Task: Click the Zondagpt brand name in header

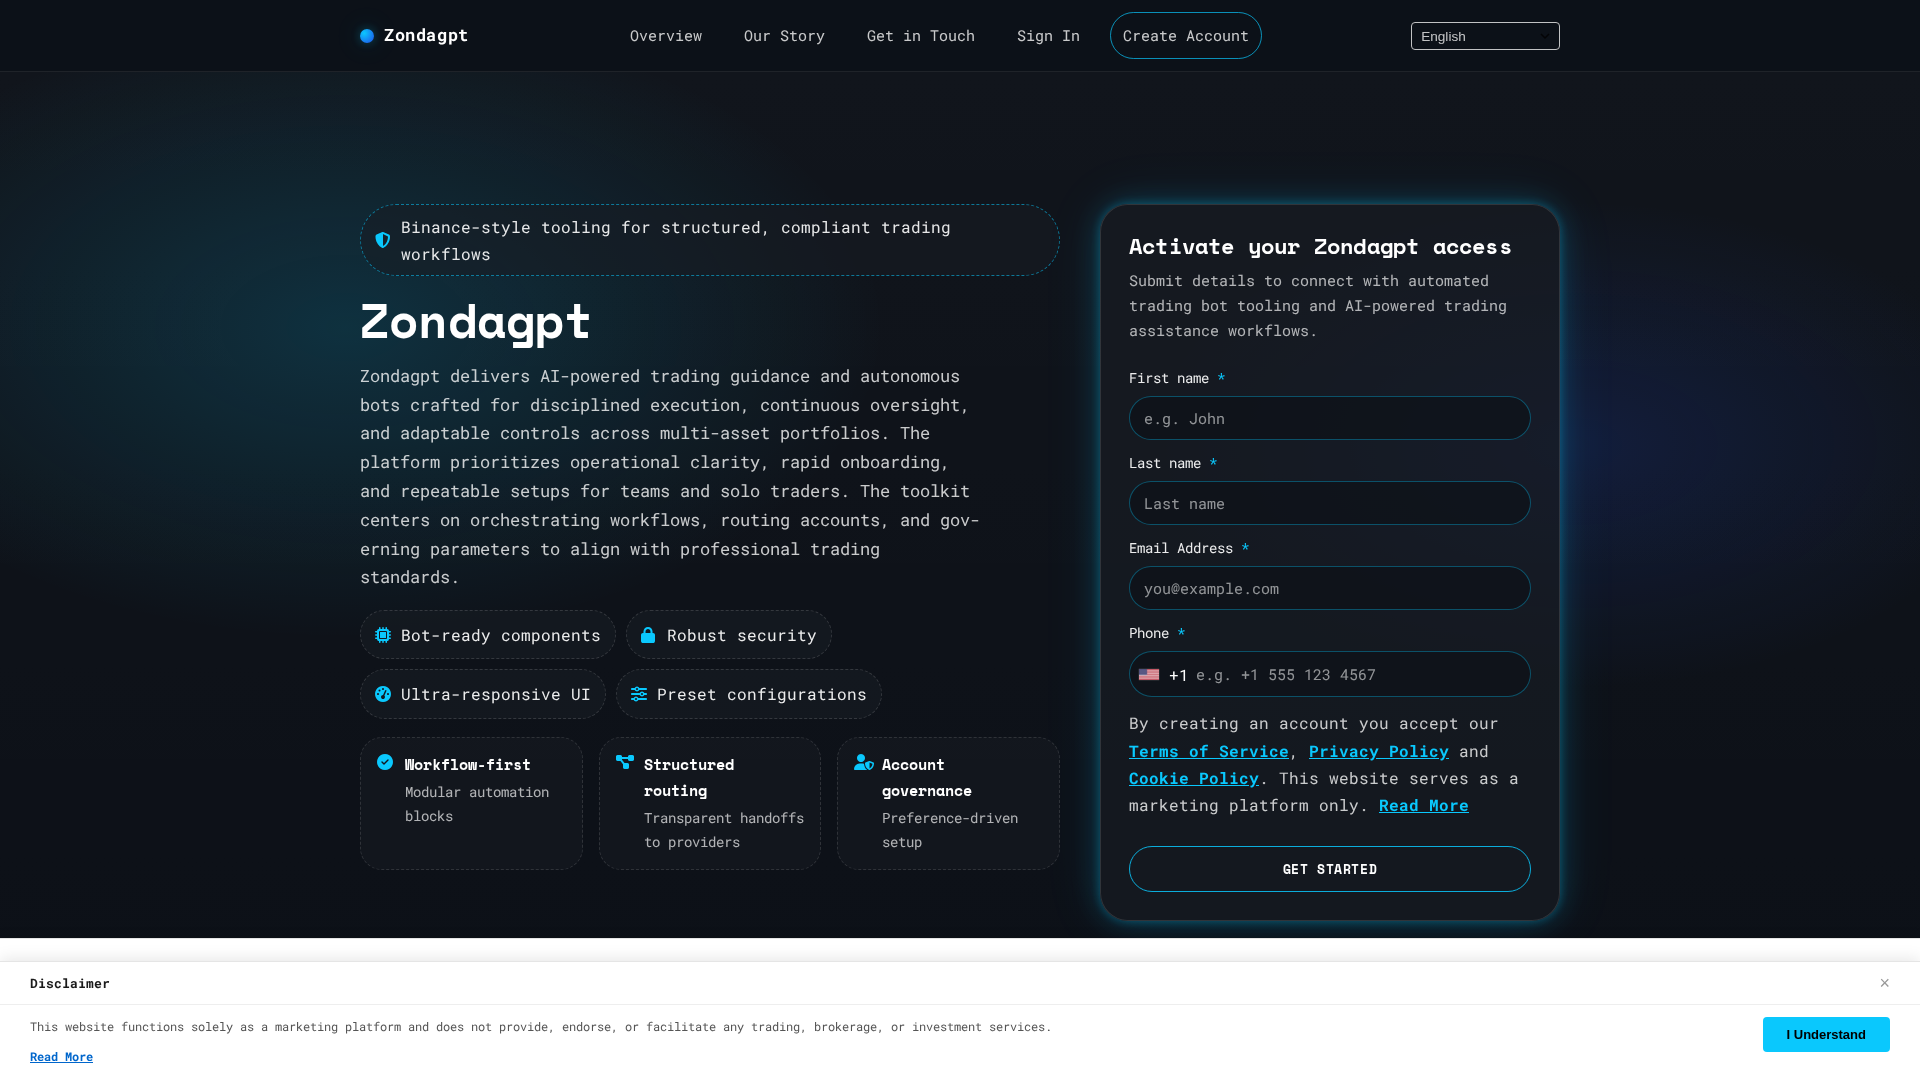Action: point(426,36)
